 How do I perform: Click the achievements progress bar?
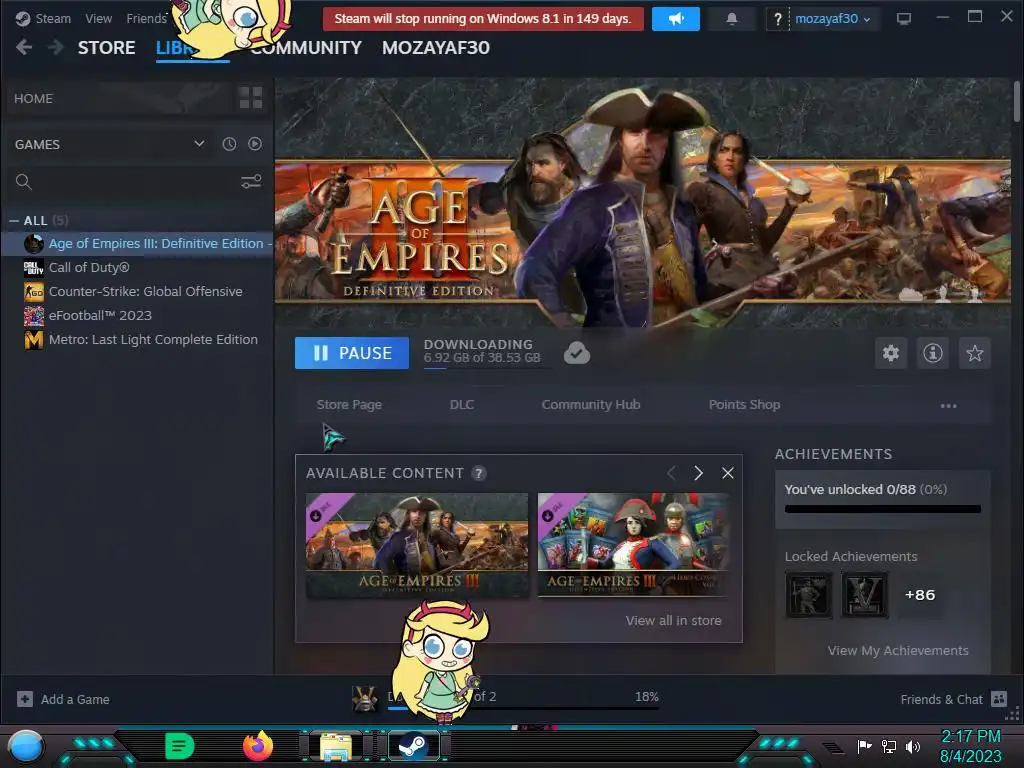tap(883, 509)
